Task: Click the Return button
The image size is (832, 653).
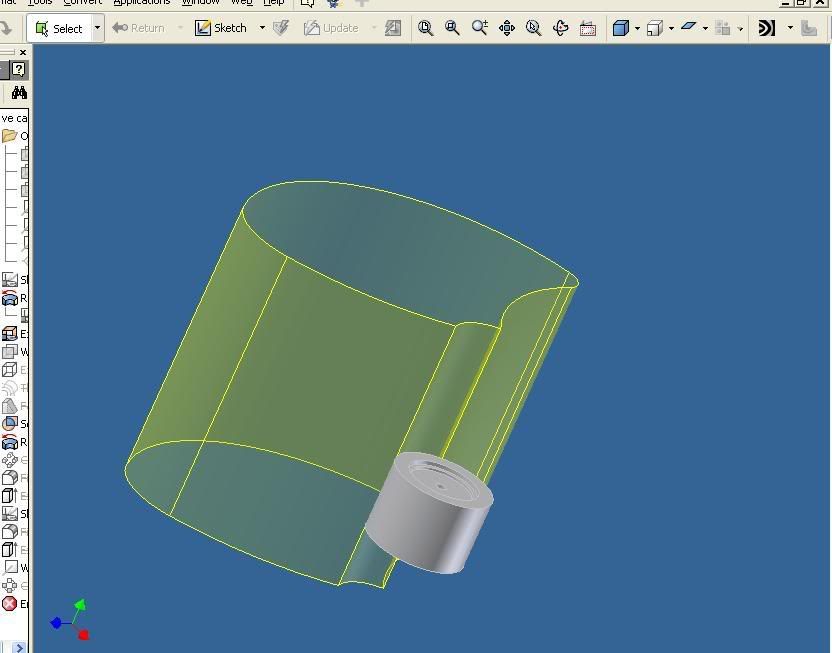Action: 138,28
